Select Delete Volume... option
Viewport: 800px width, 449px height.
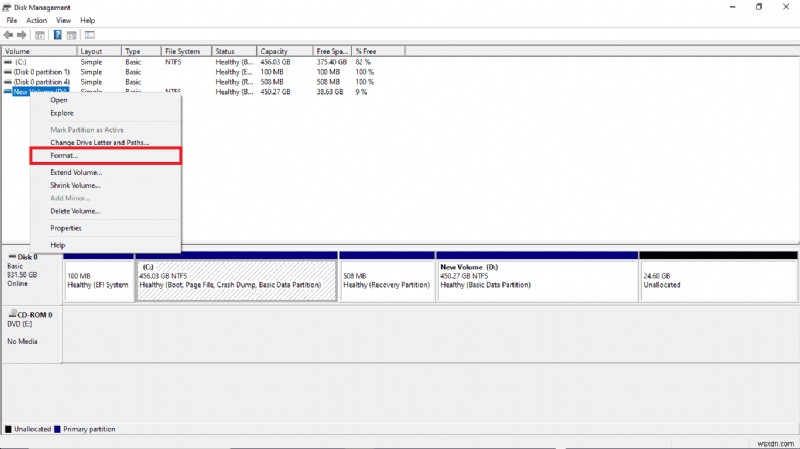(106, 211)
